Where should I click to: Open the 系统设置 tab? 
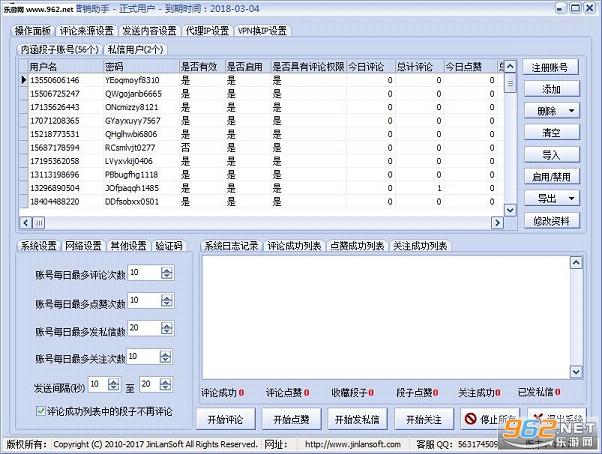point(38,246)
